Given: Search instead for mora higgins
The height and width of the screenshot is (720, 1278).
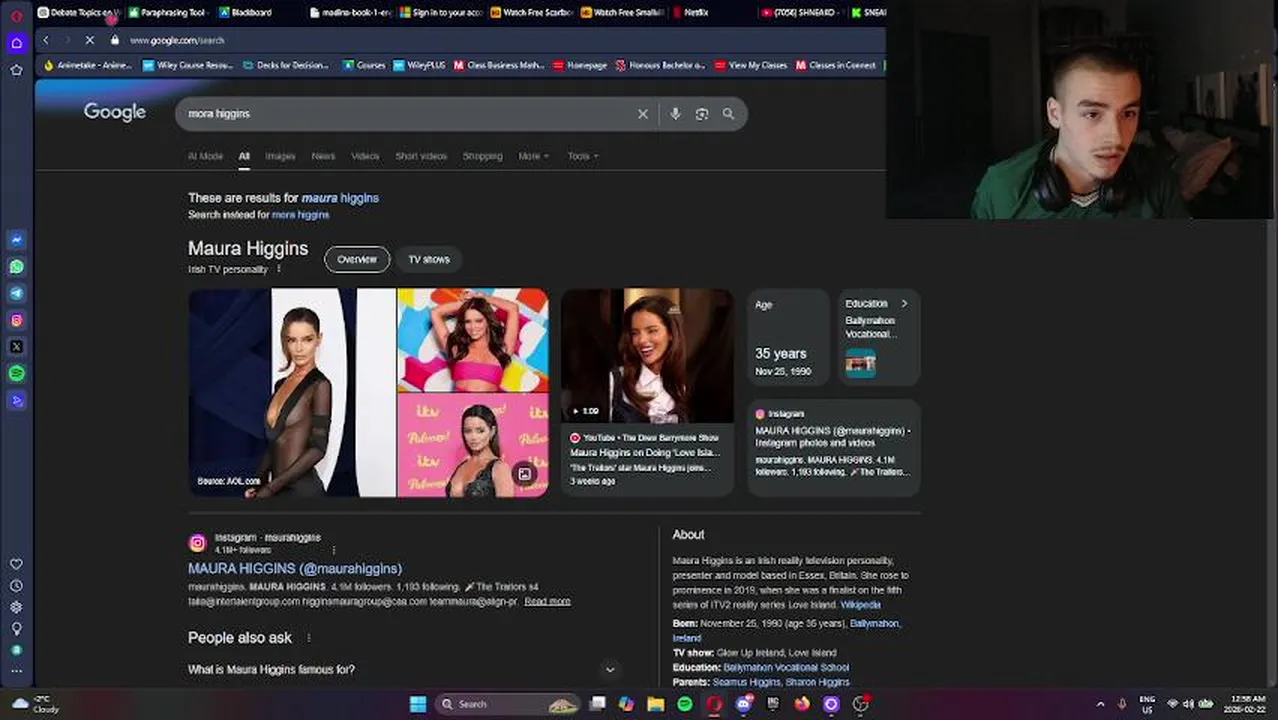Looking at the screenshot, I should (x=300, y=215).
